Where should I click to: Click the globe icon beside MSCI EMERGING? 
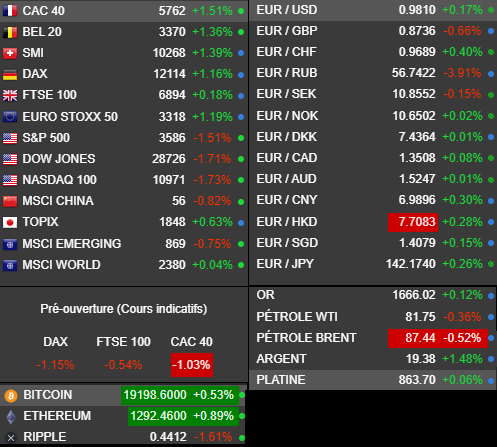tap(10, 244)
